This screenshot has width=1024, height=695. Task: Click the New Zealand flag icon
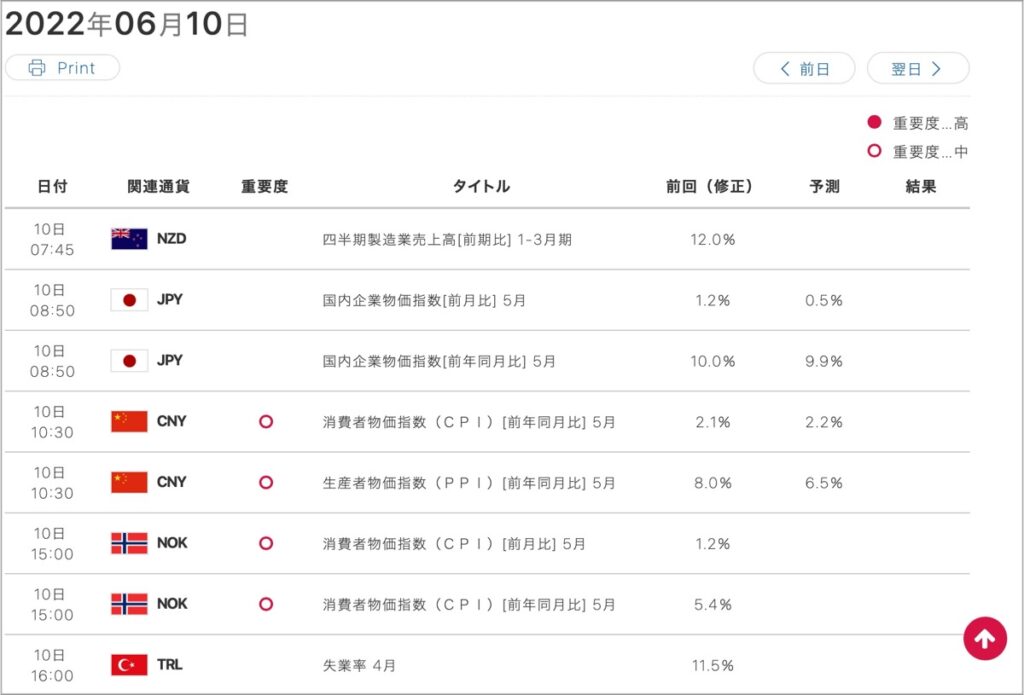129,239
